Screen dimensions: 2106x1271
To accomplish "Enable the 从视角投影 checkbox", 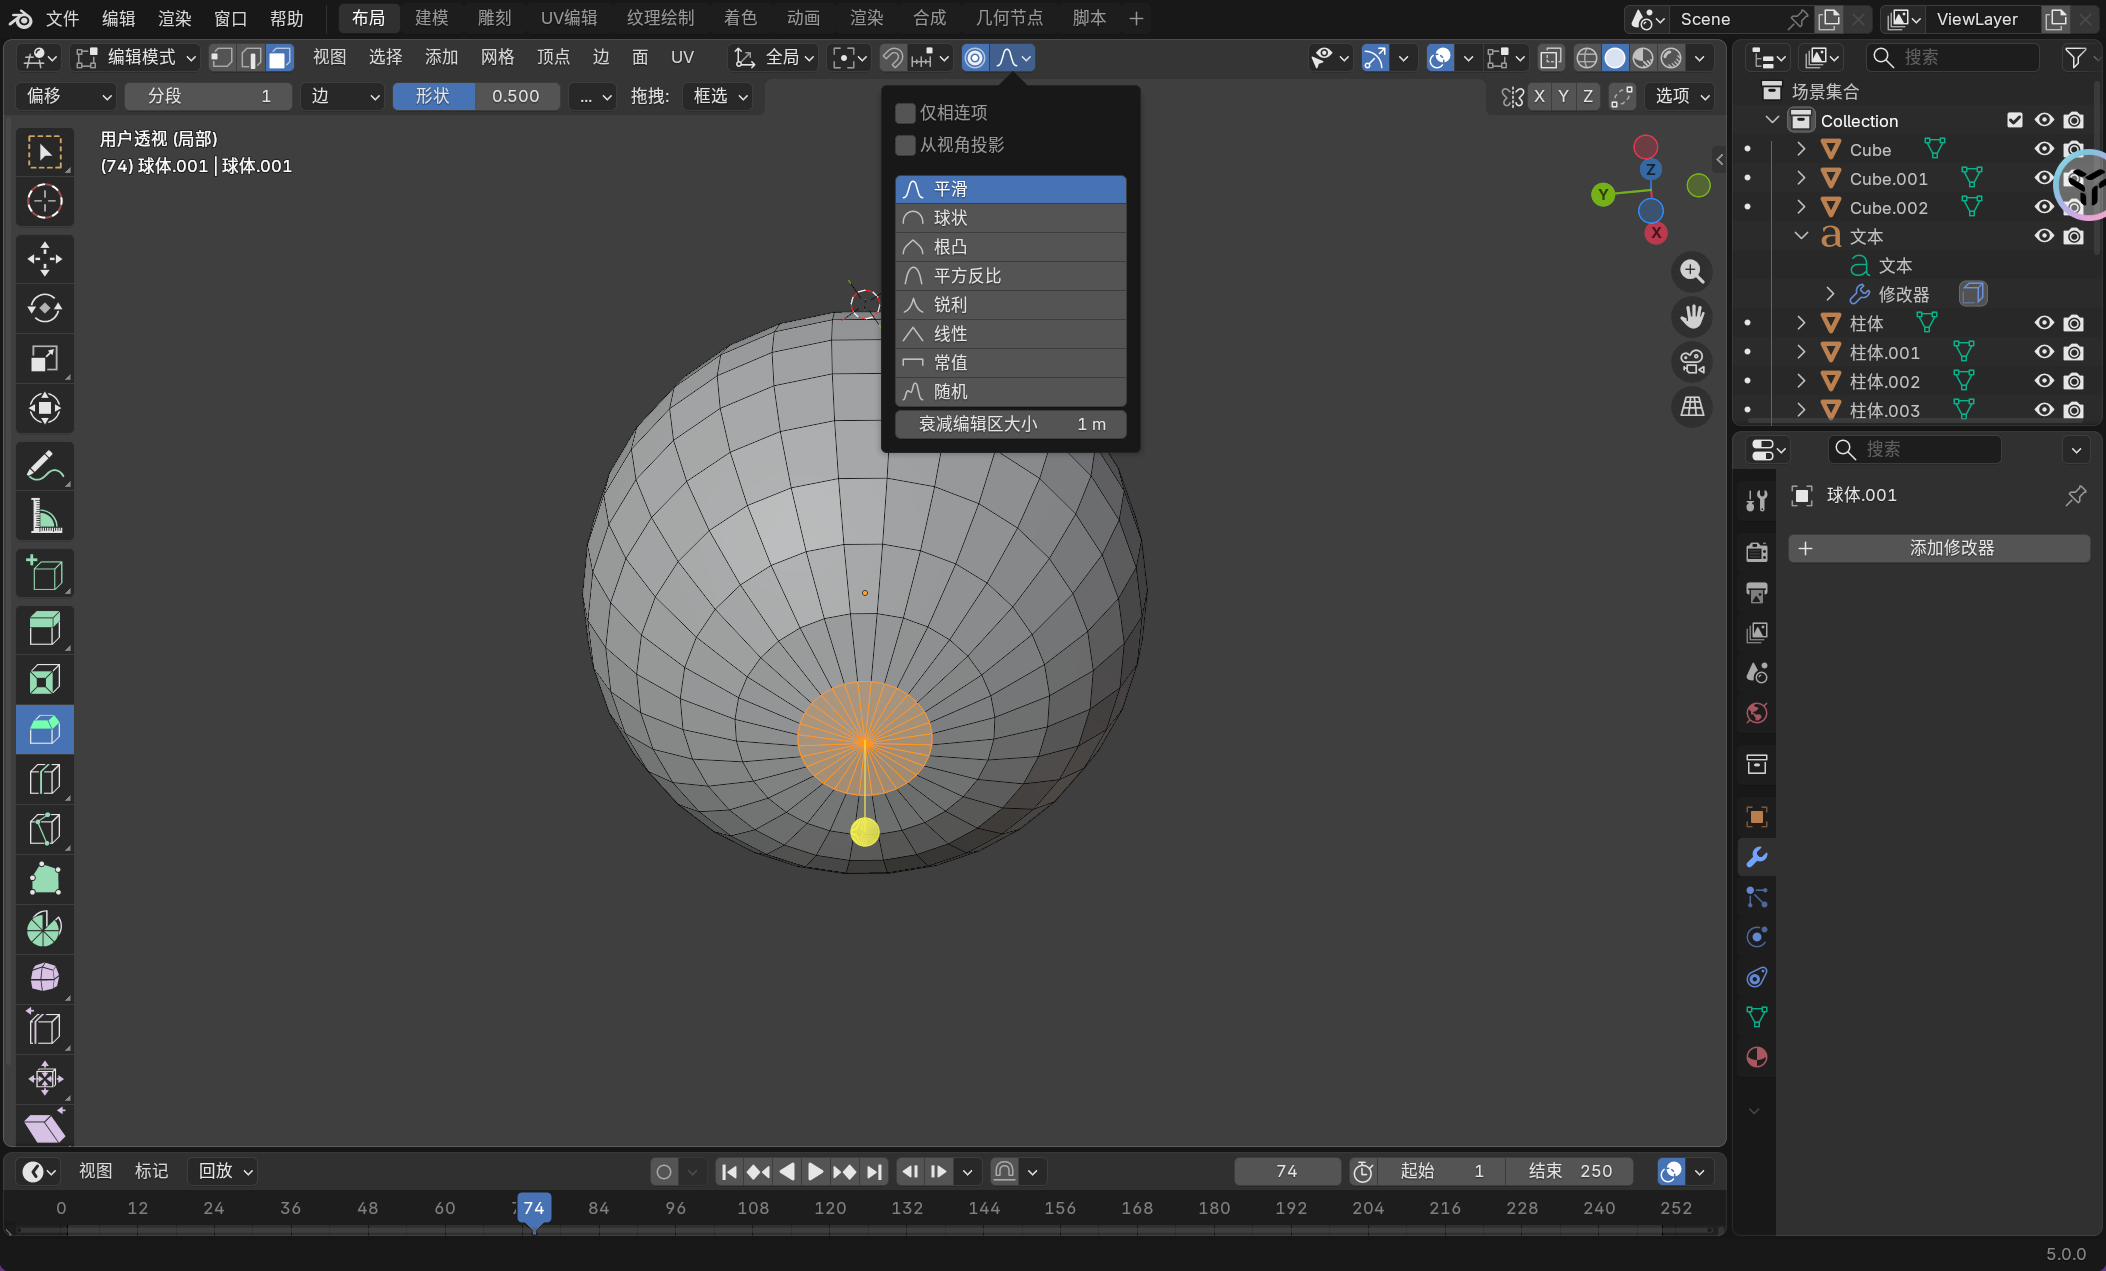I will 905,145.
